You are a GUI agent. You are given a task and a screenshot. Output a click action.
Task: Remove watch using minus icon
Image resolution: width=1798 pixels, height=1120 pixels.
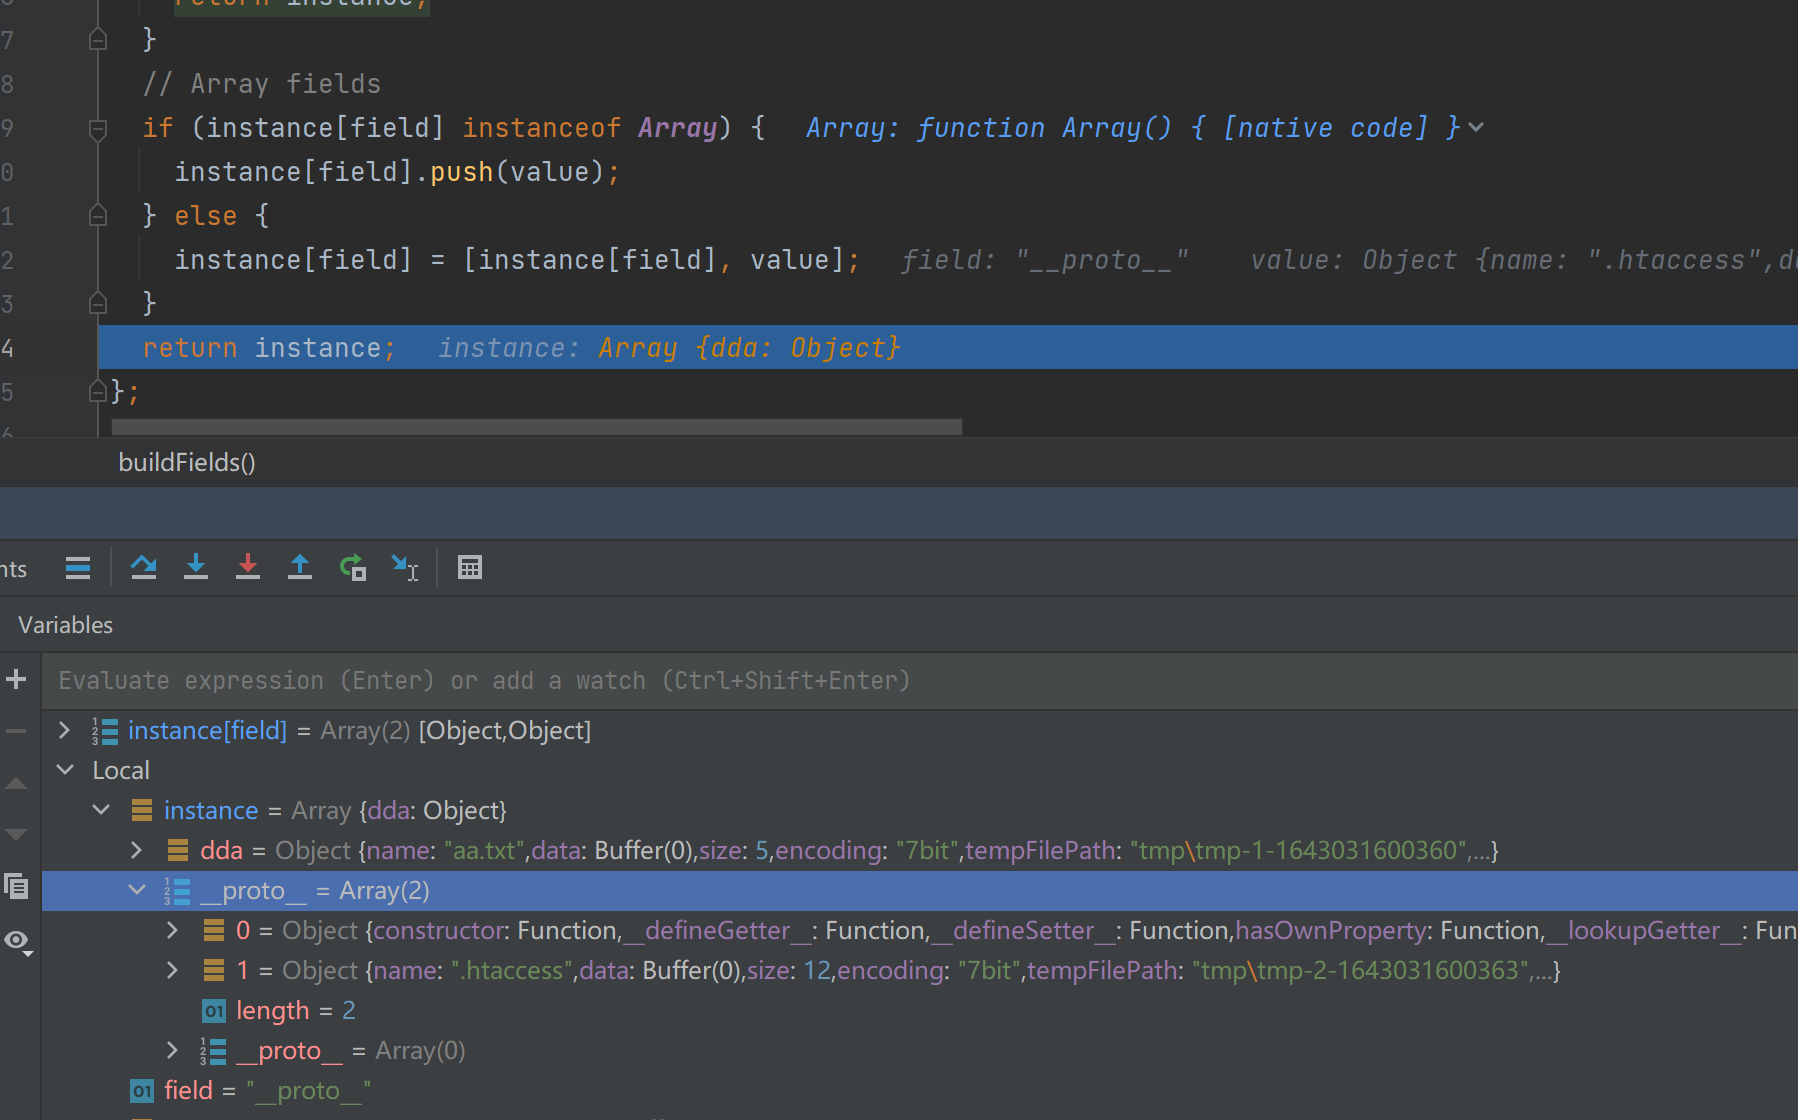click(x=16, y=731)
